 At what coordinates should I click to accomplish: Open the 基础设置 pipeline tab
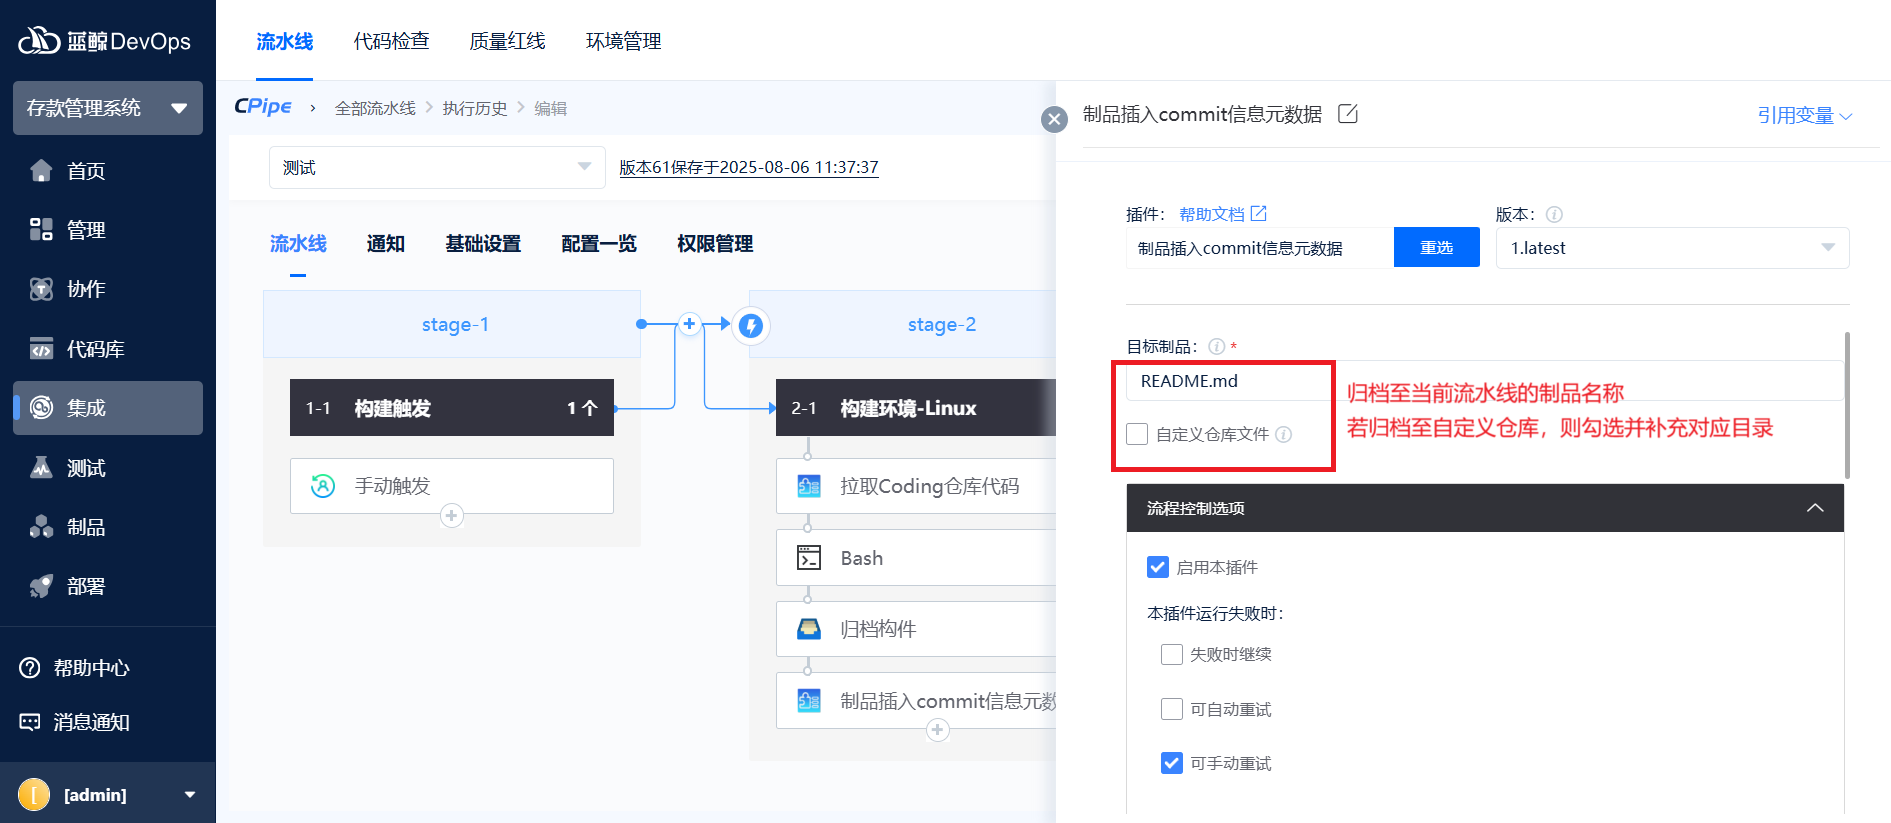coord(483,244)
